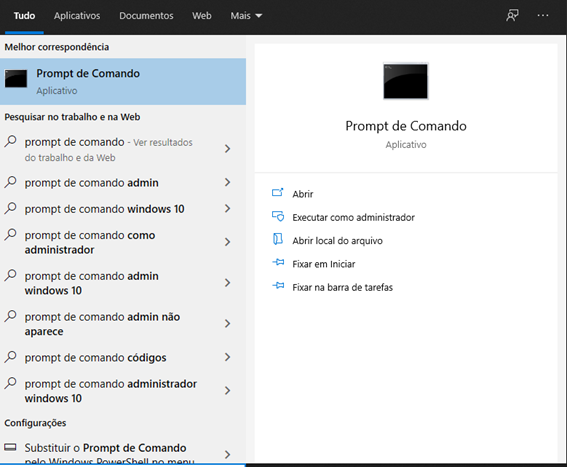Expand arrow for 'prompt de comando - Ver resultados'

(227, 149)
